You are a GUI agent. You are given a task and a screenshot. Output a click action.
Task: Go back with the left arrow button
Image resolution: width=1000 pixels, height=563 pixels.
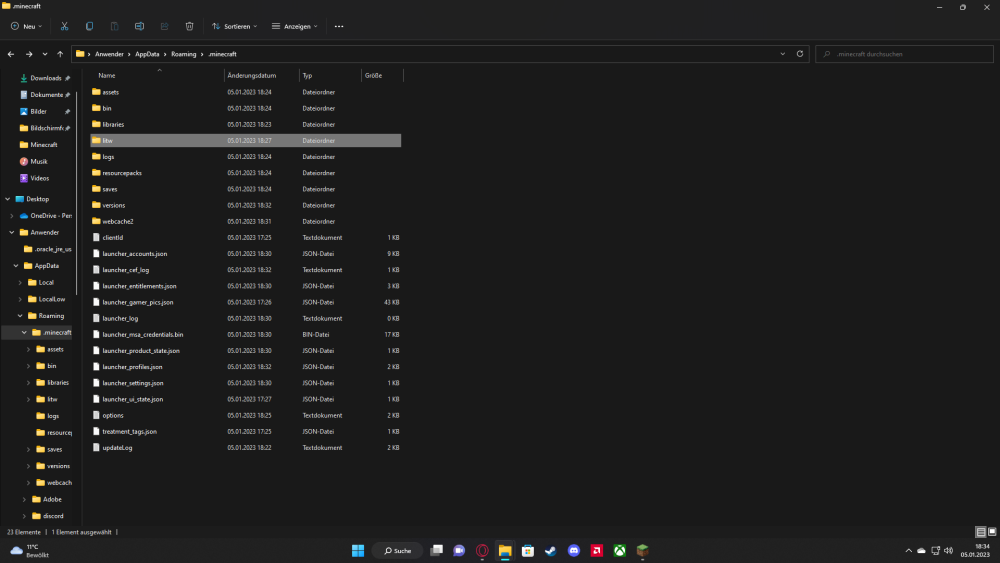tap(11, 54)
